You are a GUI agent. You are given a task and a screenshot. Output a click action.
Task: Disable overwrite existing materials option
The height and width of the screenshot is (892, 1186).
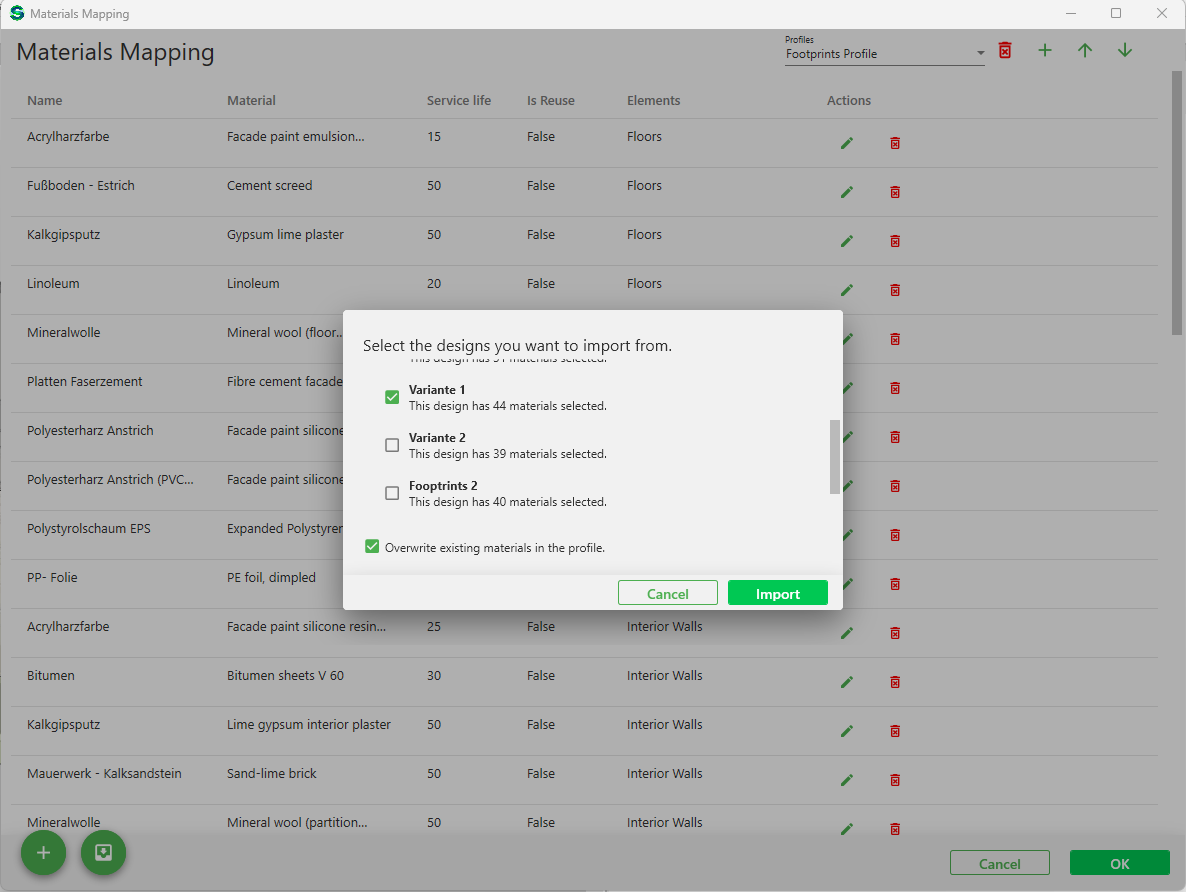372,547
